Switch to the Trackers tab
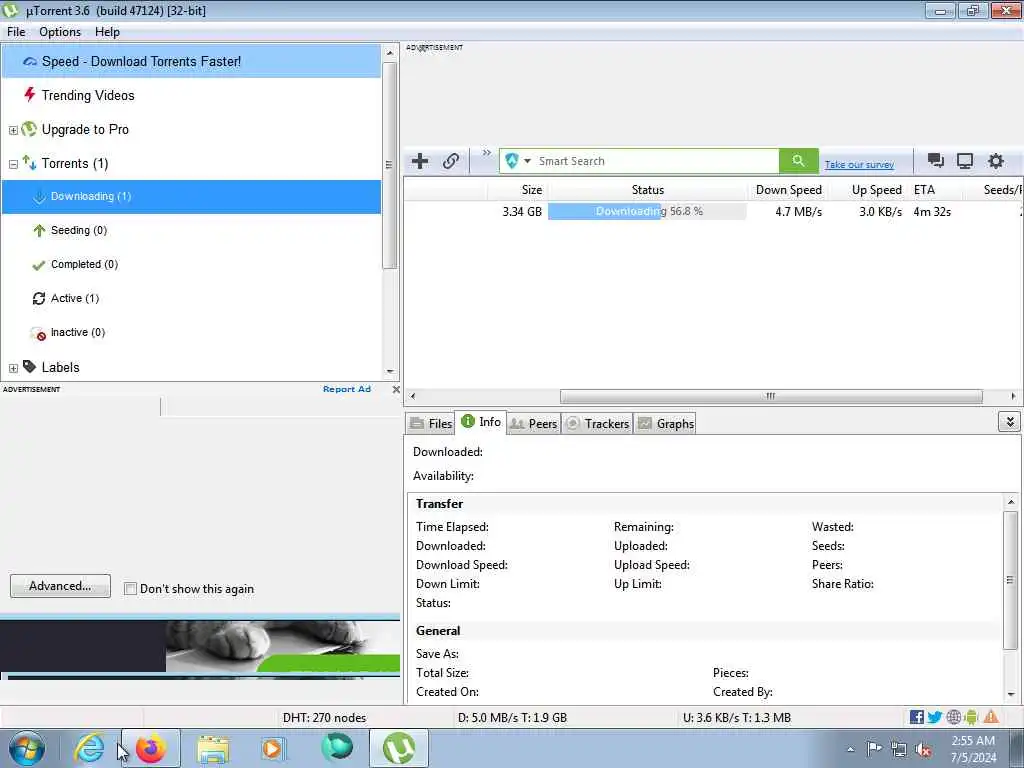The height and width of the screenshot is (768, 1024). pos(597,423)
